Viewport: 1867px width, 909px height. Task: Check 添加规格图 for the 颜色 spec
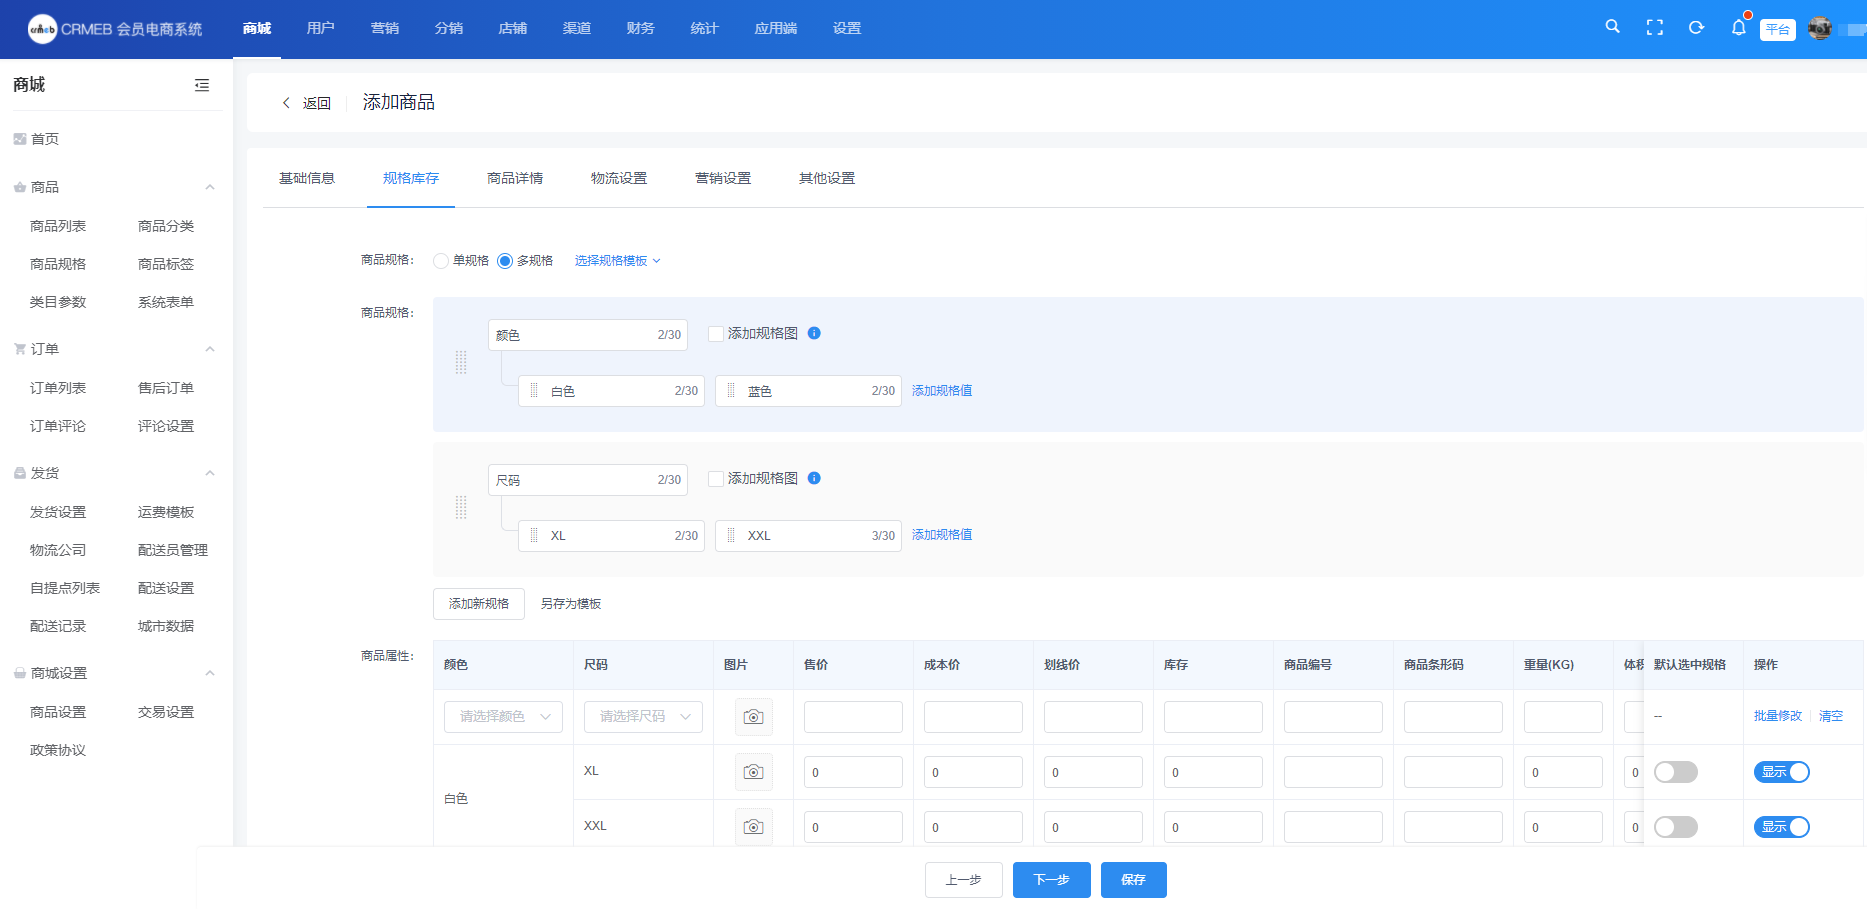716,334
